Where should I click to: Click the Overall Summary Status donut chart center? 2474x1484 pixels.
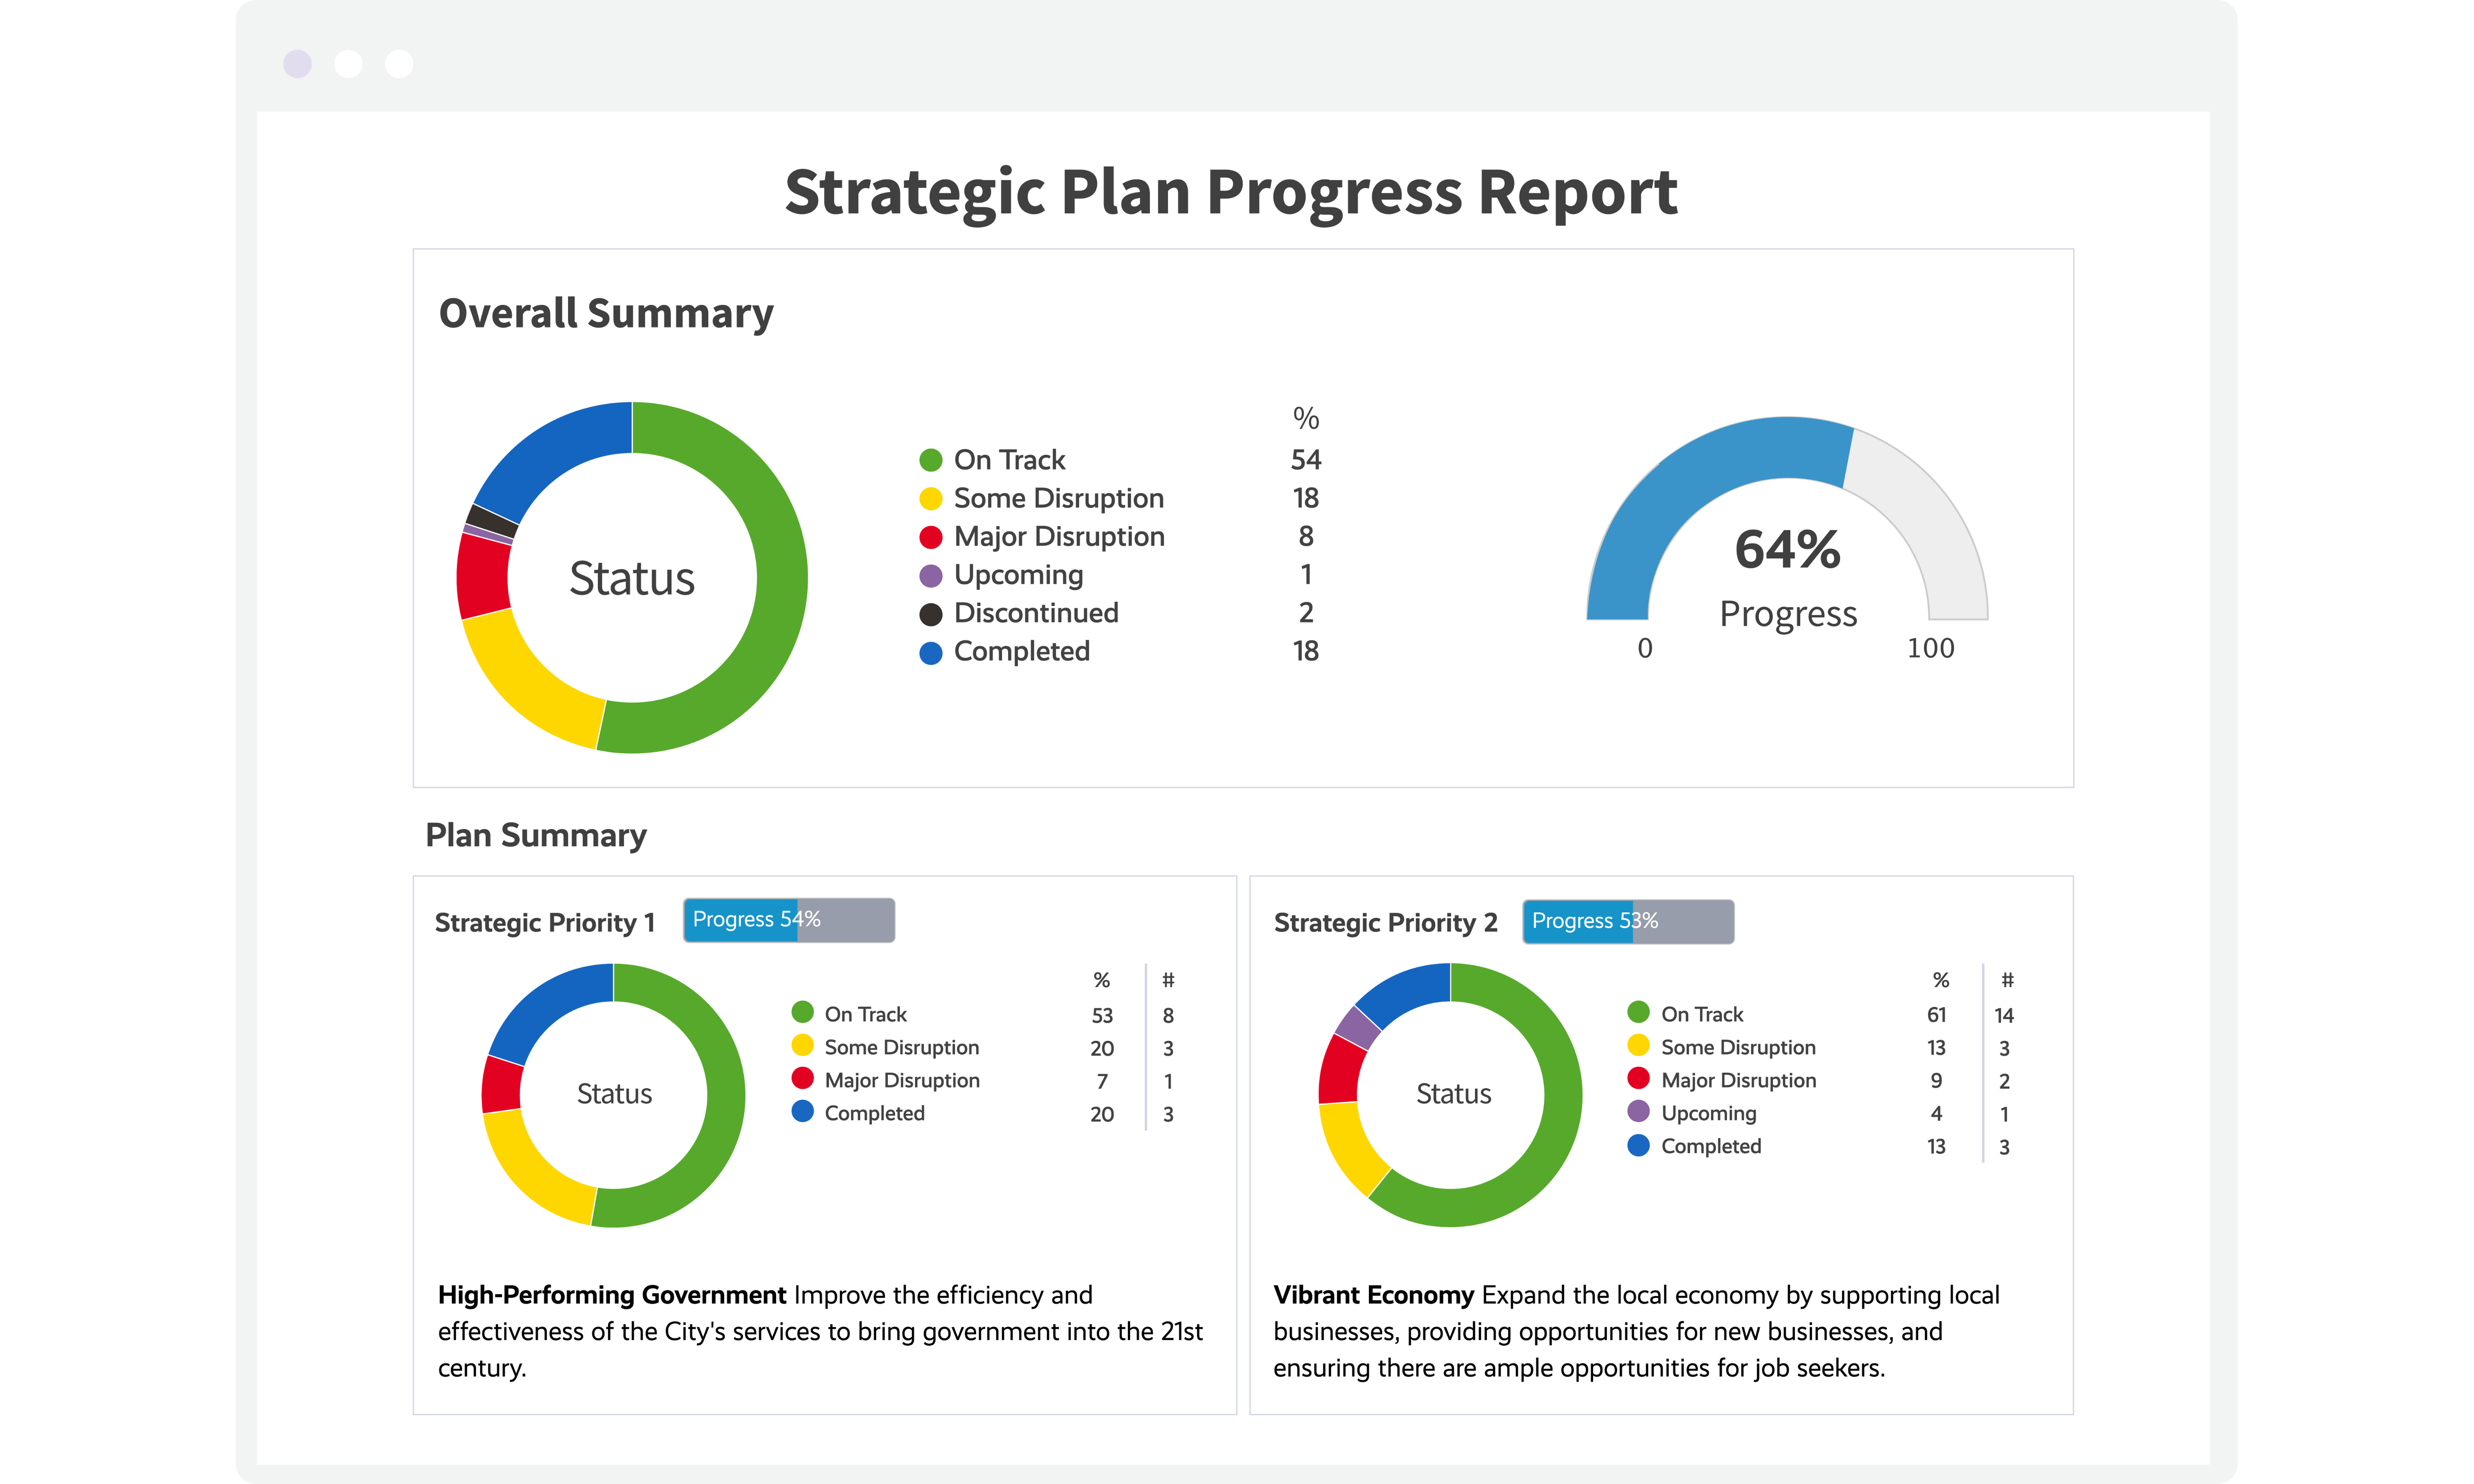(632, 578)
